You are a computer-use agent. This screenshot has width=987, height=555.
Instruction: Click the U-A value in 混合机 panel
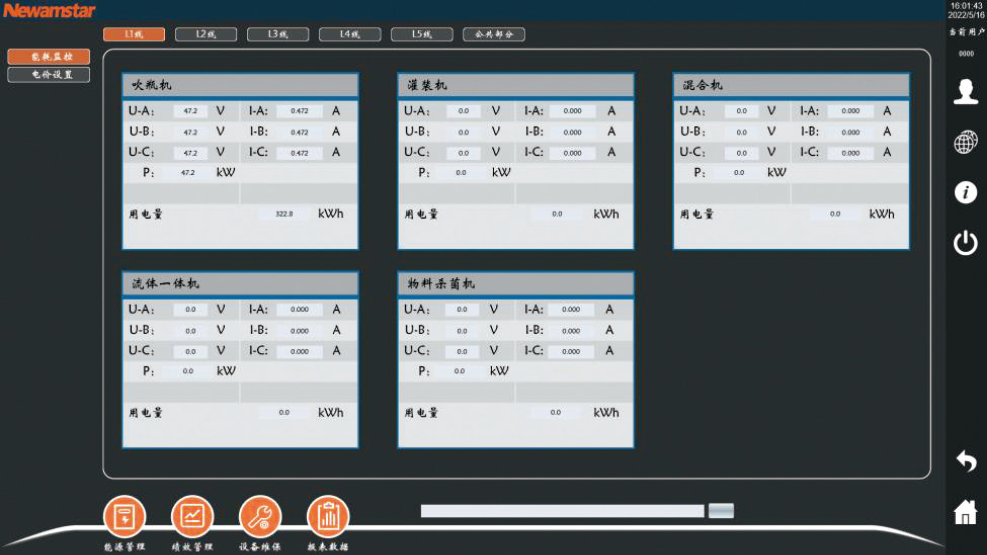[742, 111]
